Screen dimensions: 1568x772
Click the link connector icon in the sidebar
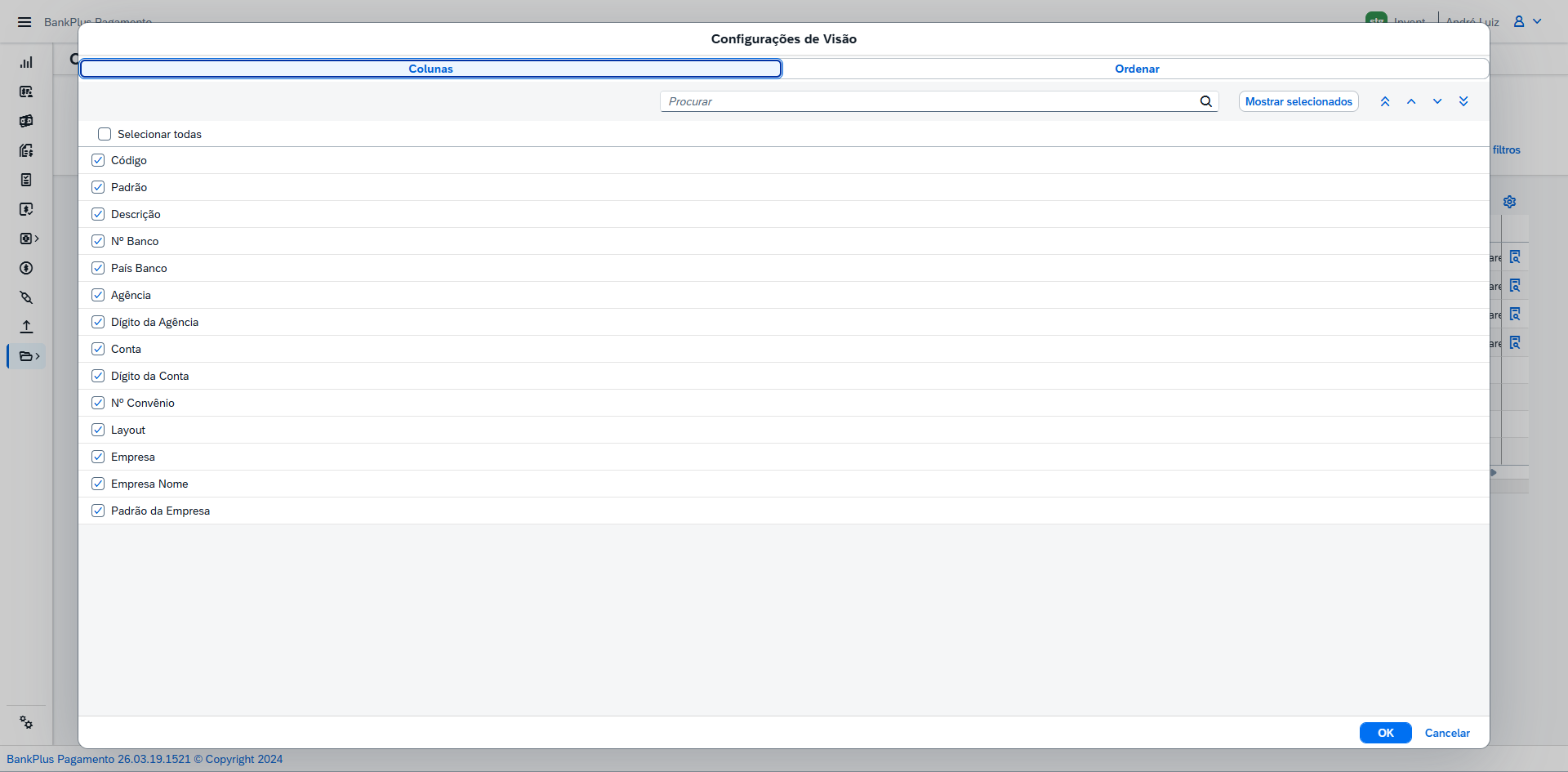[26, 297]
